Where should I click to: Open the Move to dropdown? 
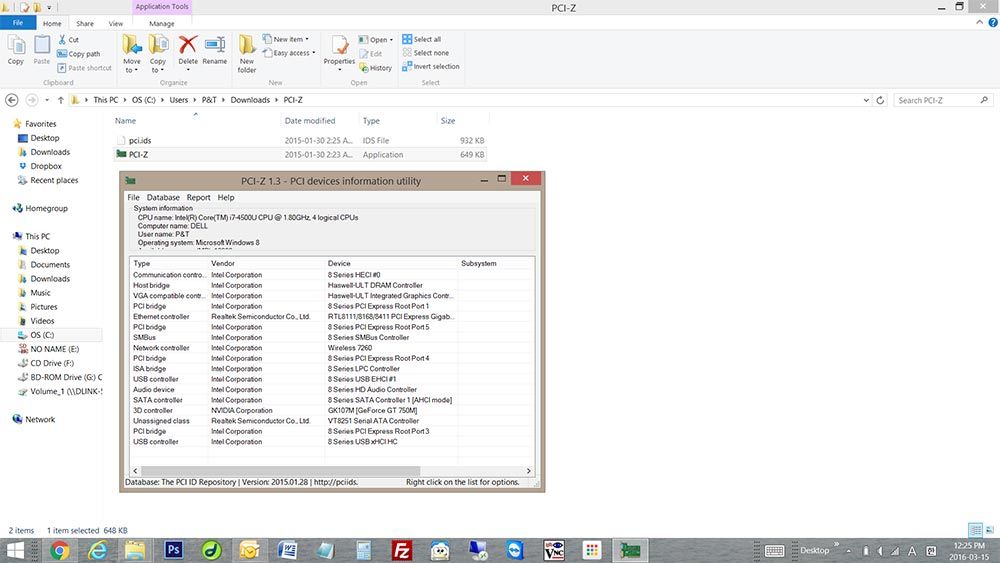(132, 54)
